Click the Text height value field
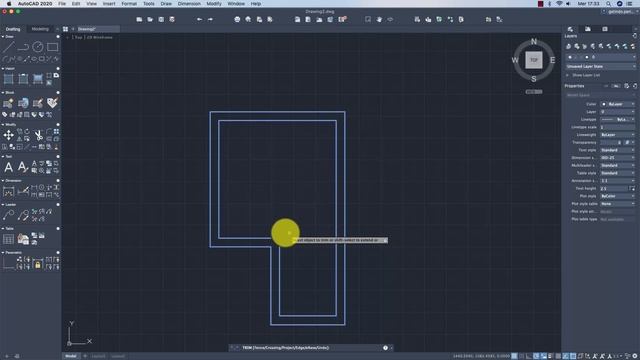 tap(613, 189)
